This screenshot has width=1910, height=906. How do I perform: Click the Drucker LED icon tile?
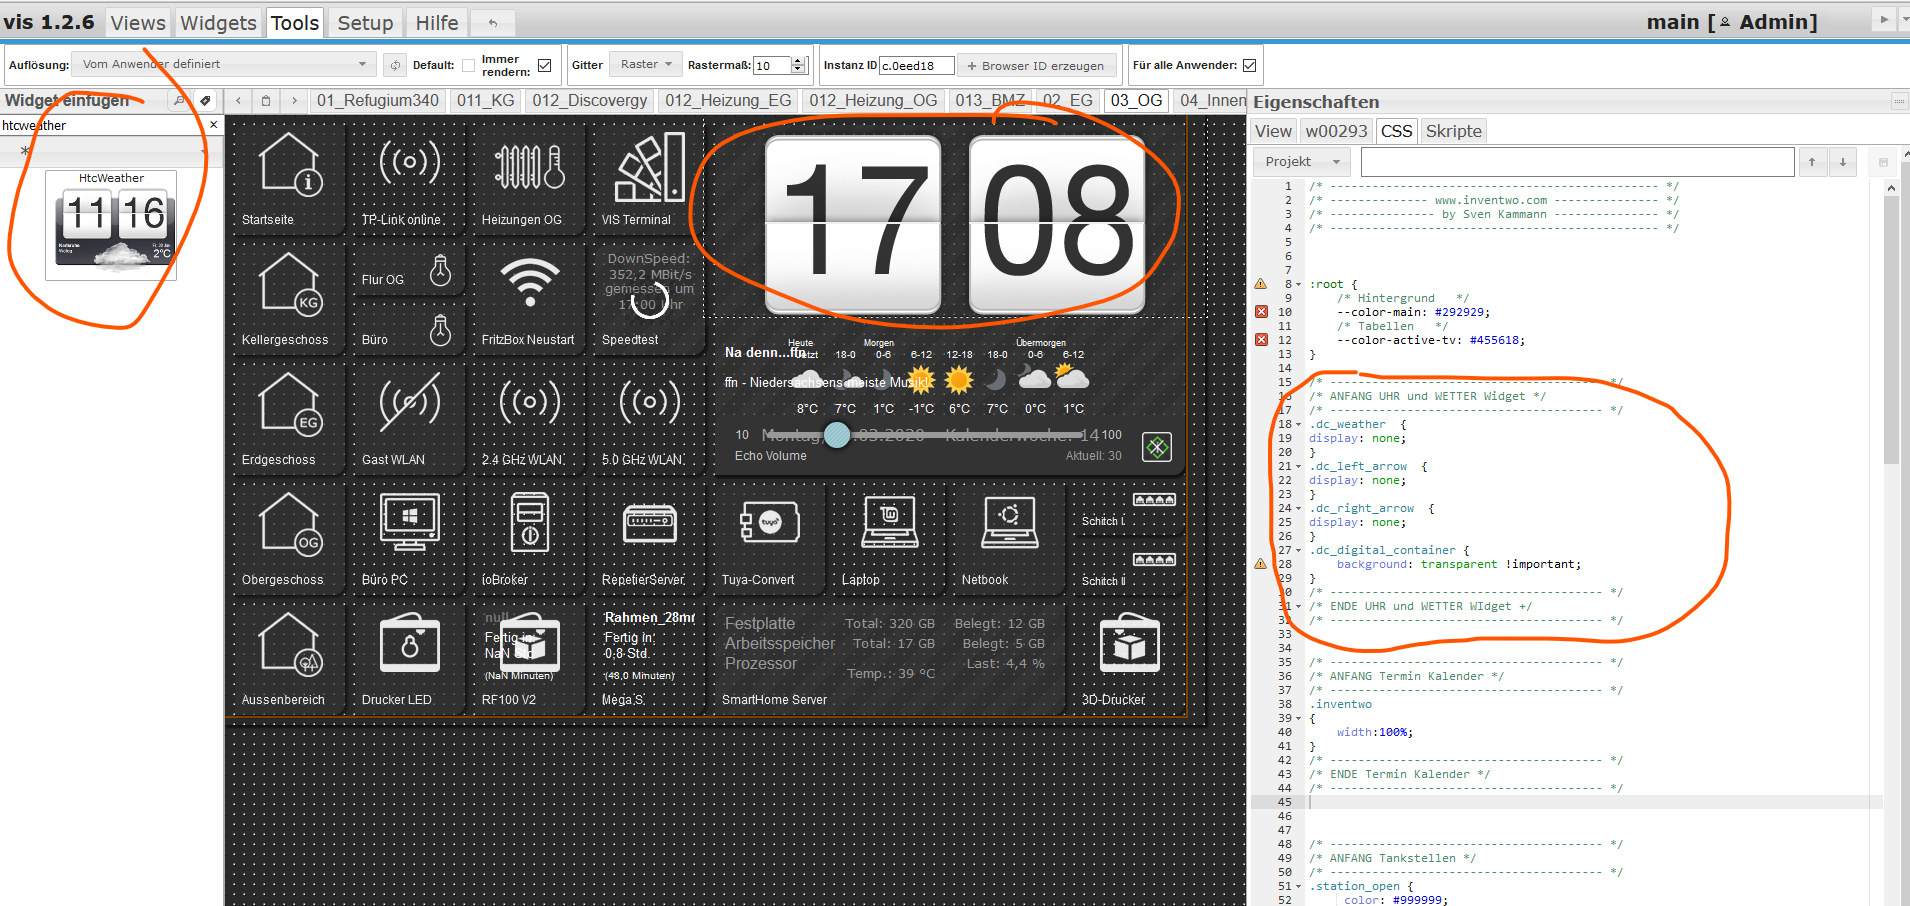409,643
